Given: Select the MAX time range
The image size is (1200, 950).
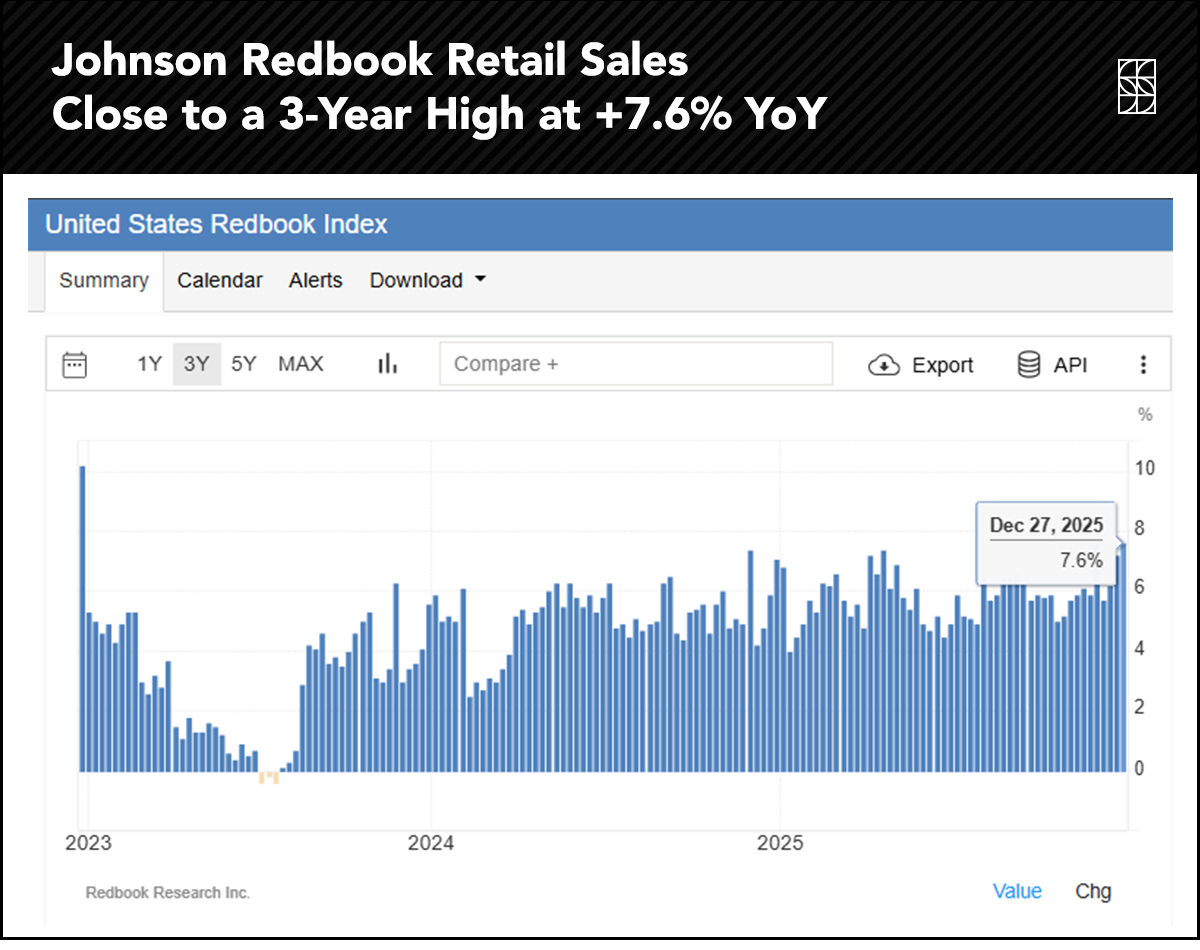Looking at the screenshot, I should [301, 365].
